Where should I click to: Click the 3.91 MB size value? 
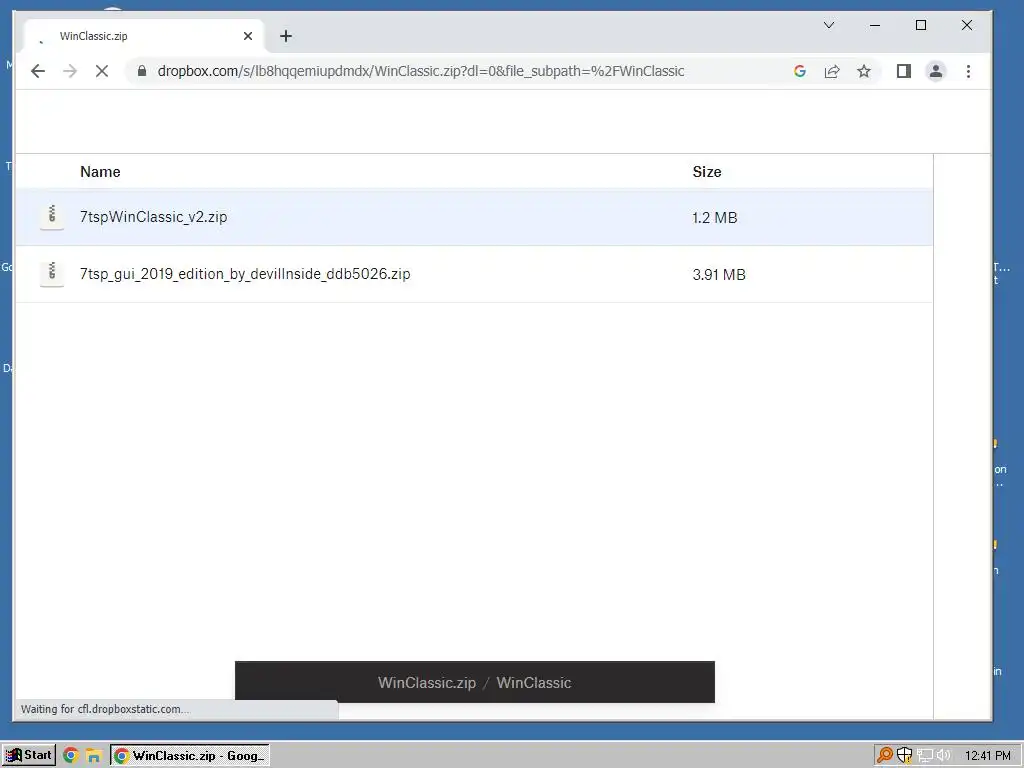[719, 274]
